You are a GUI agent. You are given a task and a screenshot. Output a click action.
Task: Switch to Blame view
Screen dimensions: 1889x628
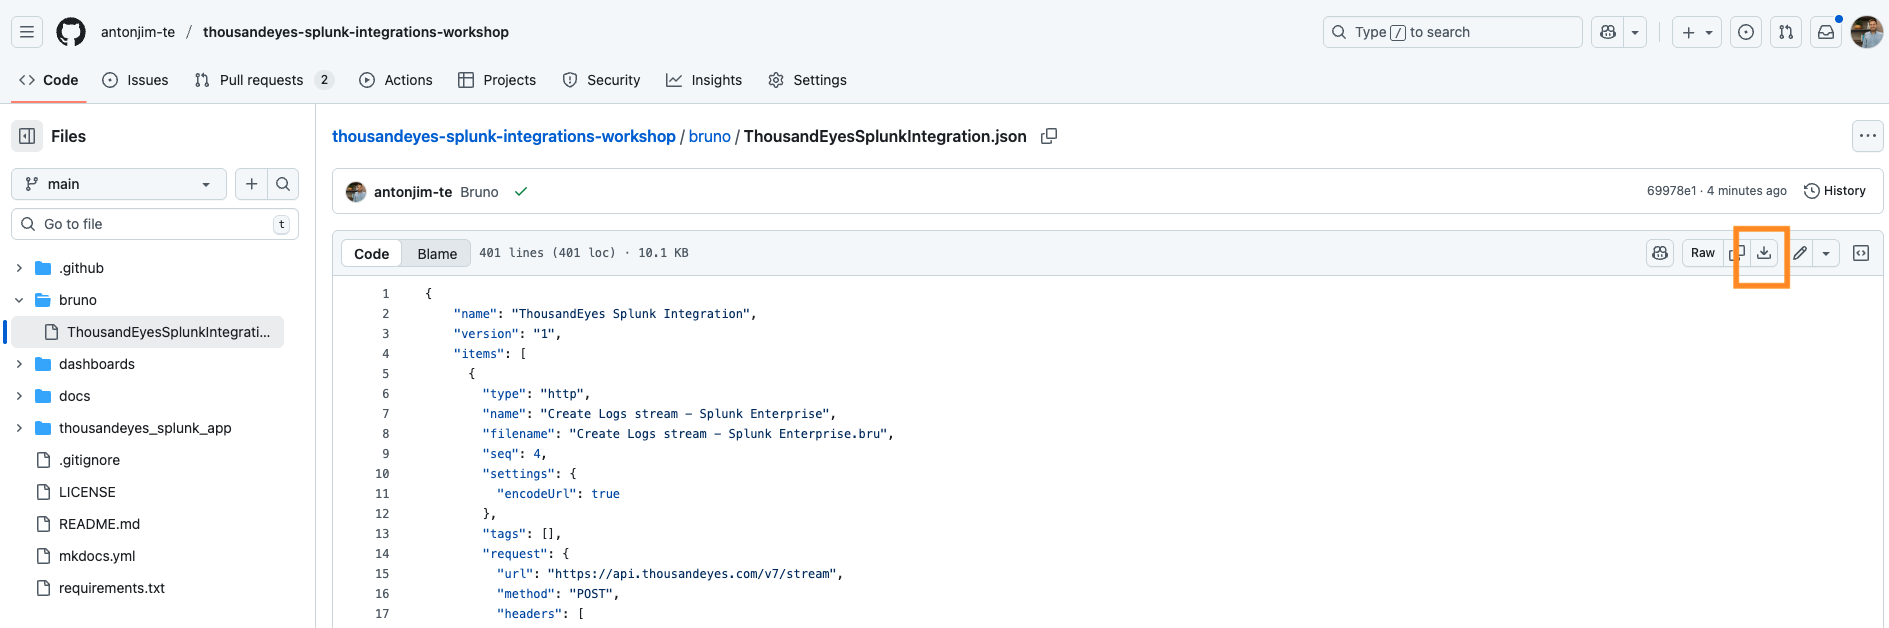(437, 254)
